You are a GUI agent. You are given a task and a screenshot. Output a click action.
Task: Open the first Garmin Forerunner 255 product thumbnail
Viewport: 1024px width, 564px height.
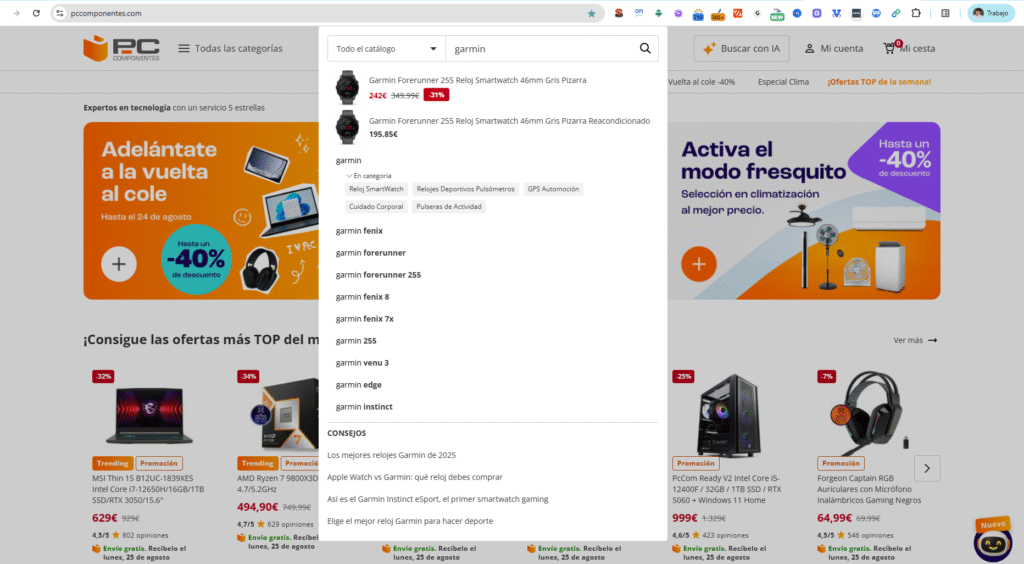click(347, 87)
